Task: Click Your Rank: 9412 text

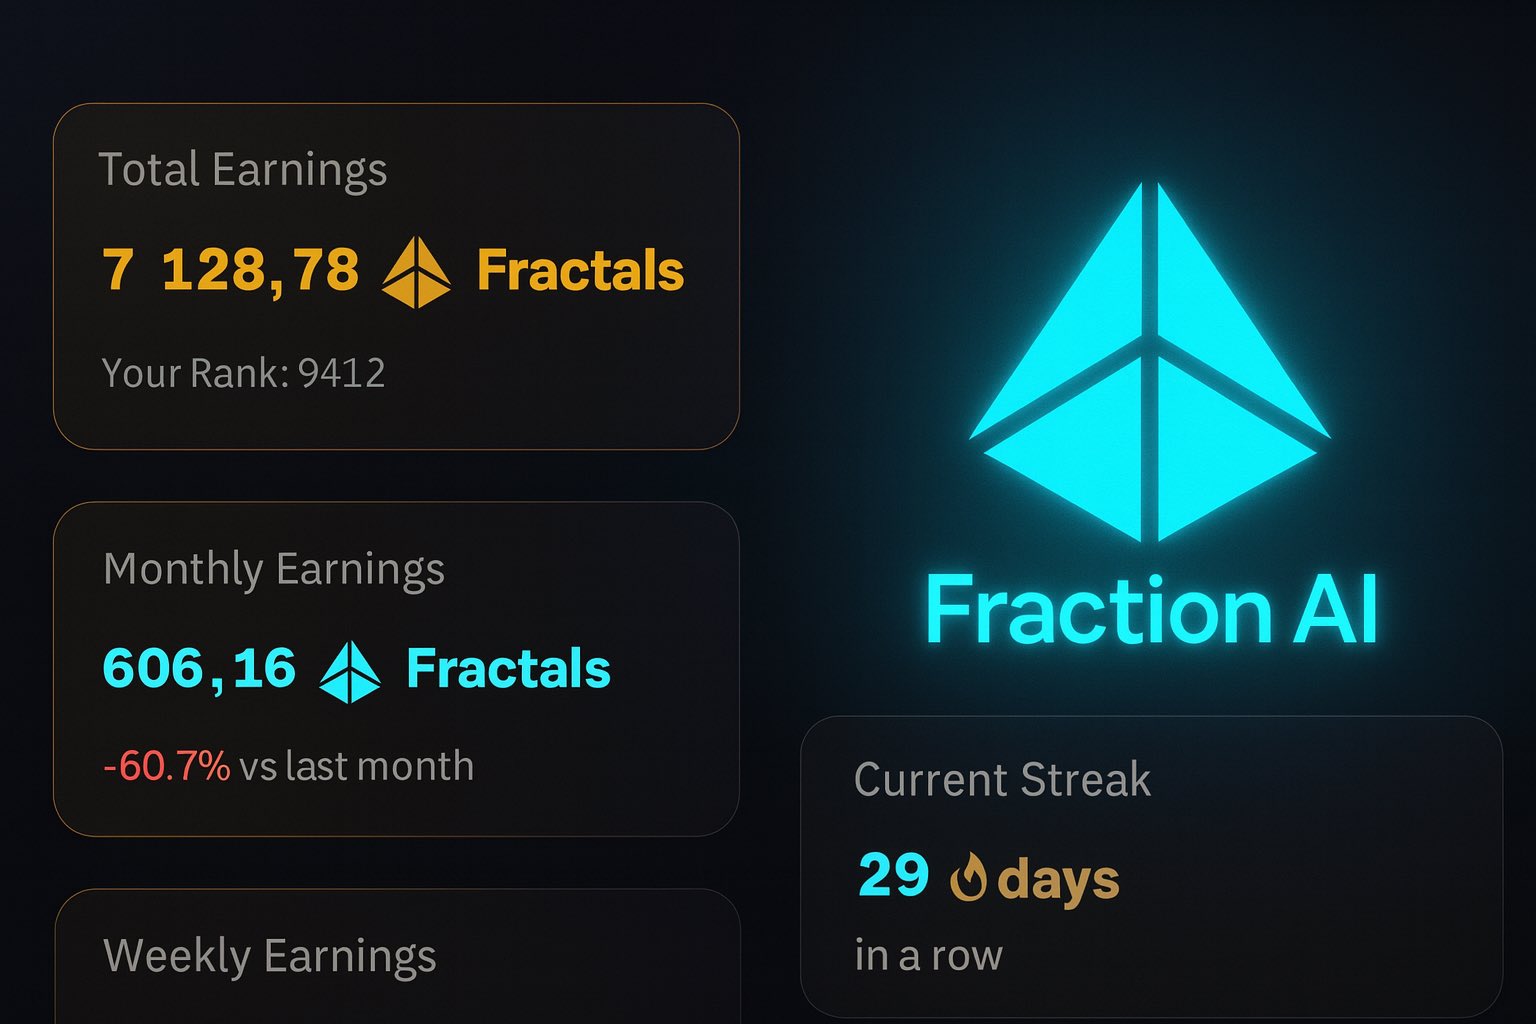Action: [244, 373]
